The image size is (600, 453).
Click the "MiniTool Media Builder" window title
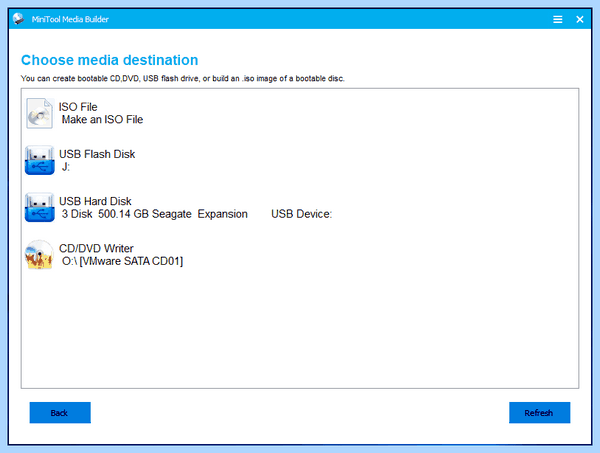tap(70, 19)
